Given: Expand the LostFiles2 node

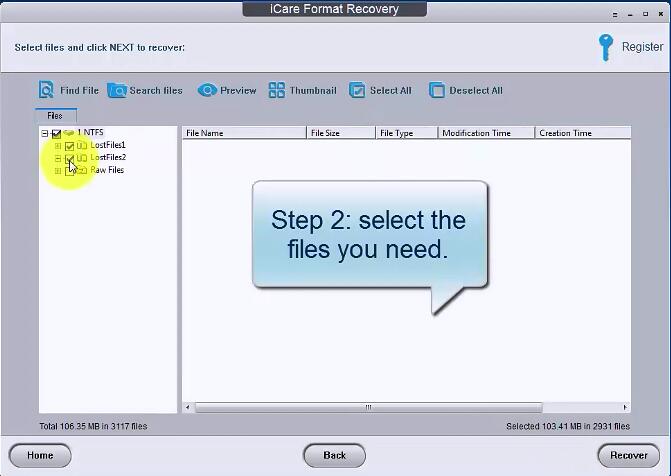Looking at the screenshot, I should tap(58, 158).
